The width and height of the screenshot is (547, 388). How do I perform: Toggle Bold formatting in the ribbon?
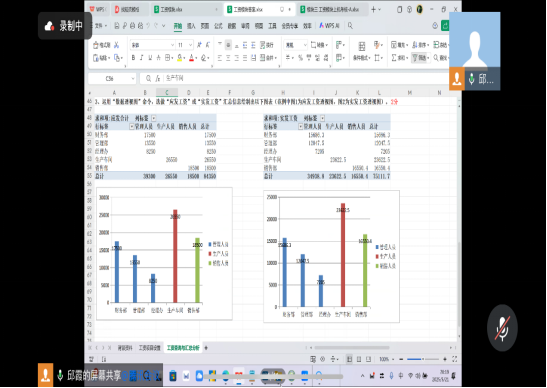click(133, 58)
